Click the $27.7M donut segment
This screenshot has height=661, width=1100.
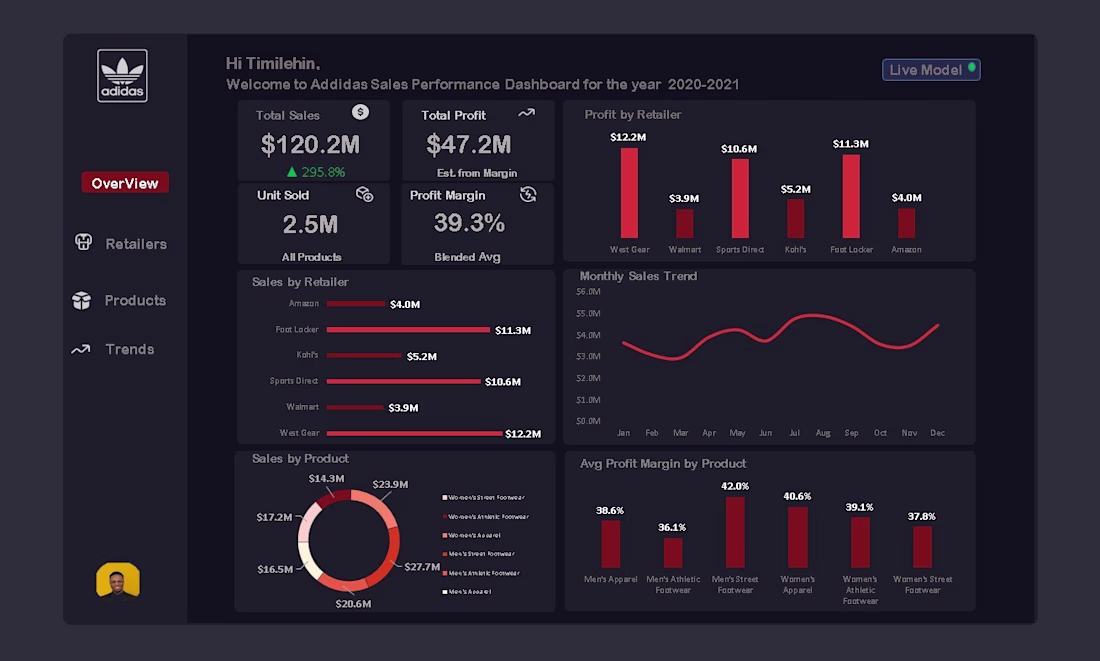(x=390, y=561)
